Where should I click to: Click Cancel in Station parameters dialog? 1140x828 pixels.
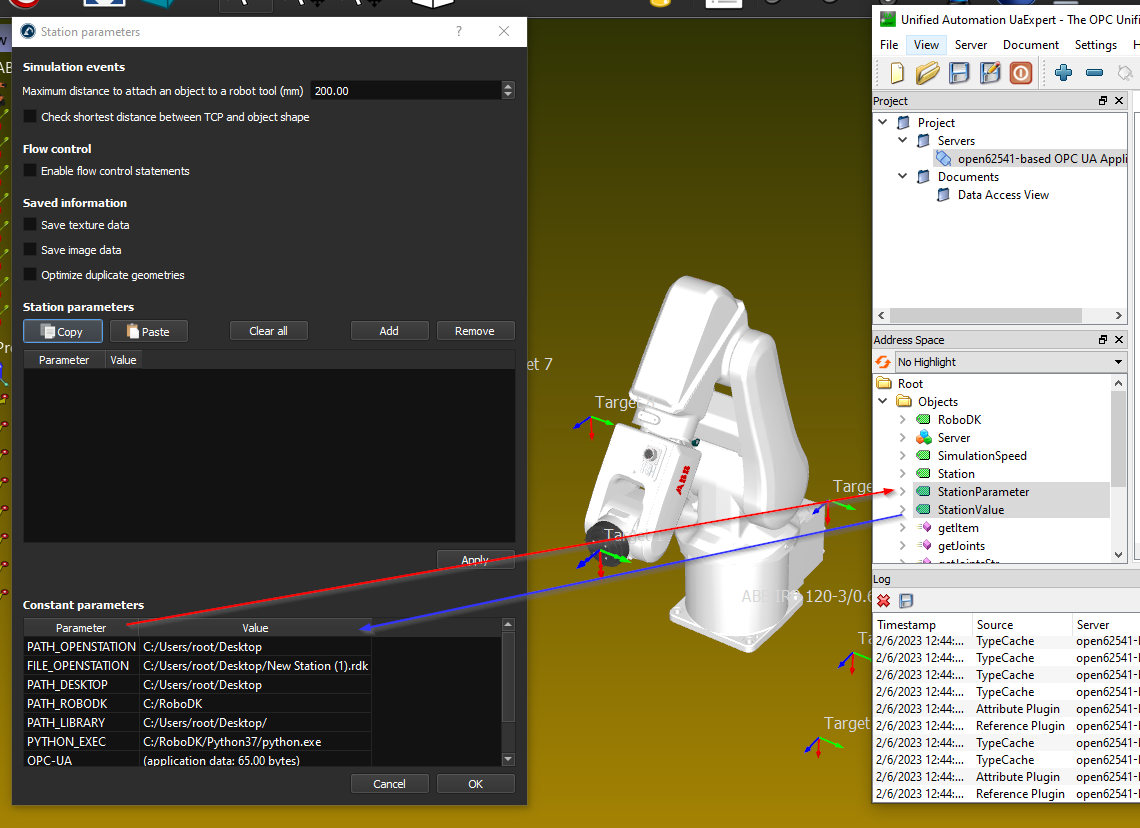(389, 784)
